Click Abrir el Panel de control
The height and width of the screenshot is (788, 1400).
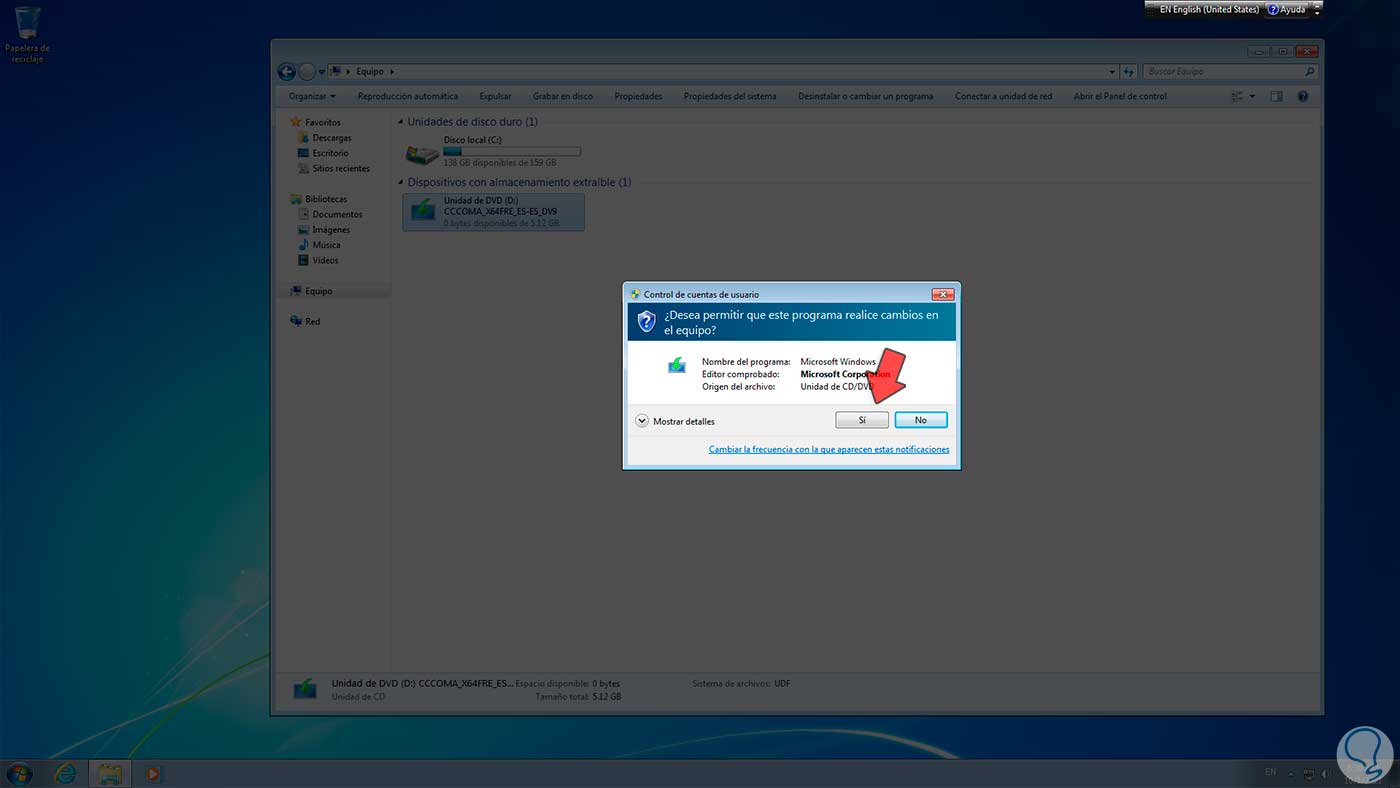pyautogui.click(x=1120, y=97)
